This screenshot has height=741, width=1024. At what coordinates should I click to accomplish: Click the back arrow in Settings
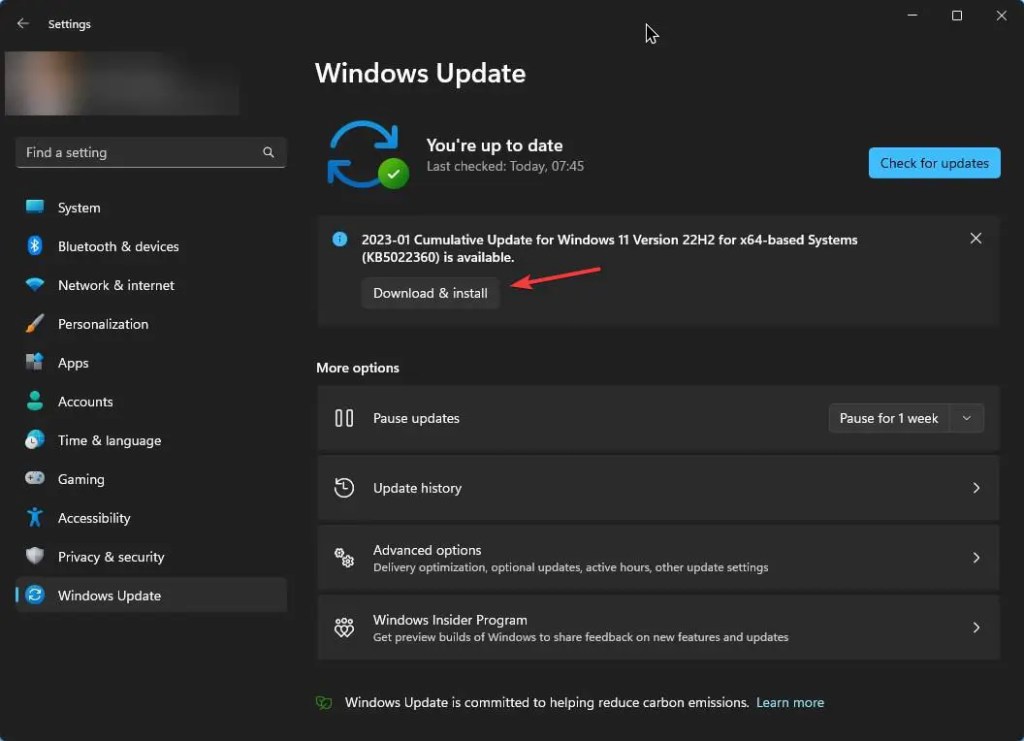(23, 24)
